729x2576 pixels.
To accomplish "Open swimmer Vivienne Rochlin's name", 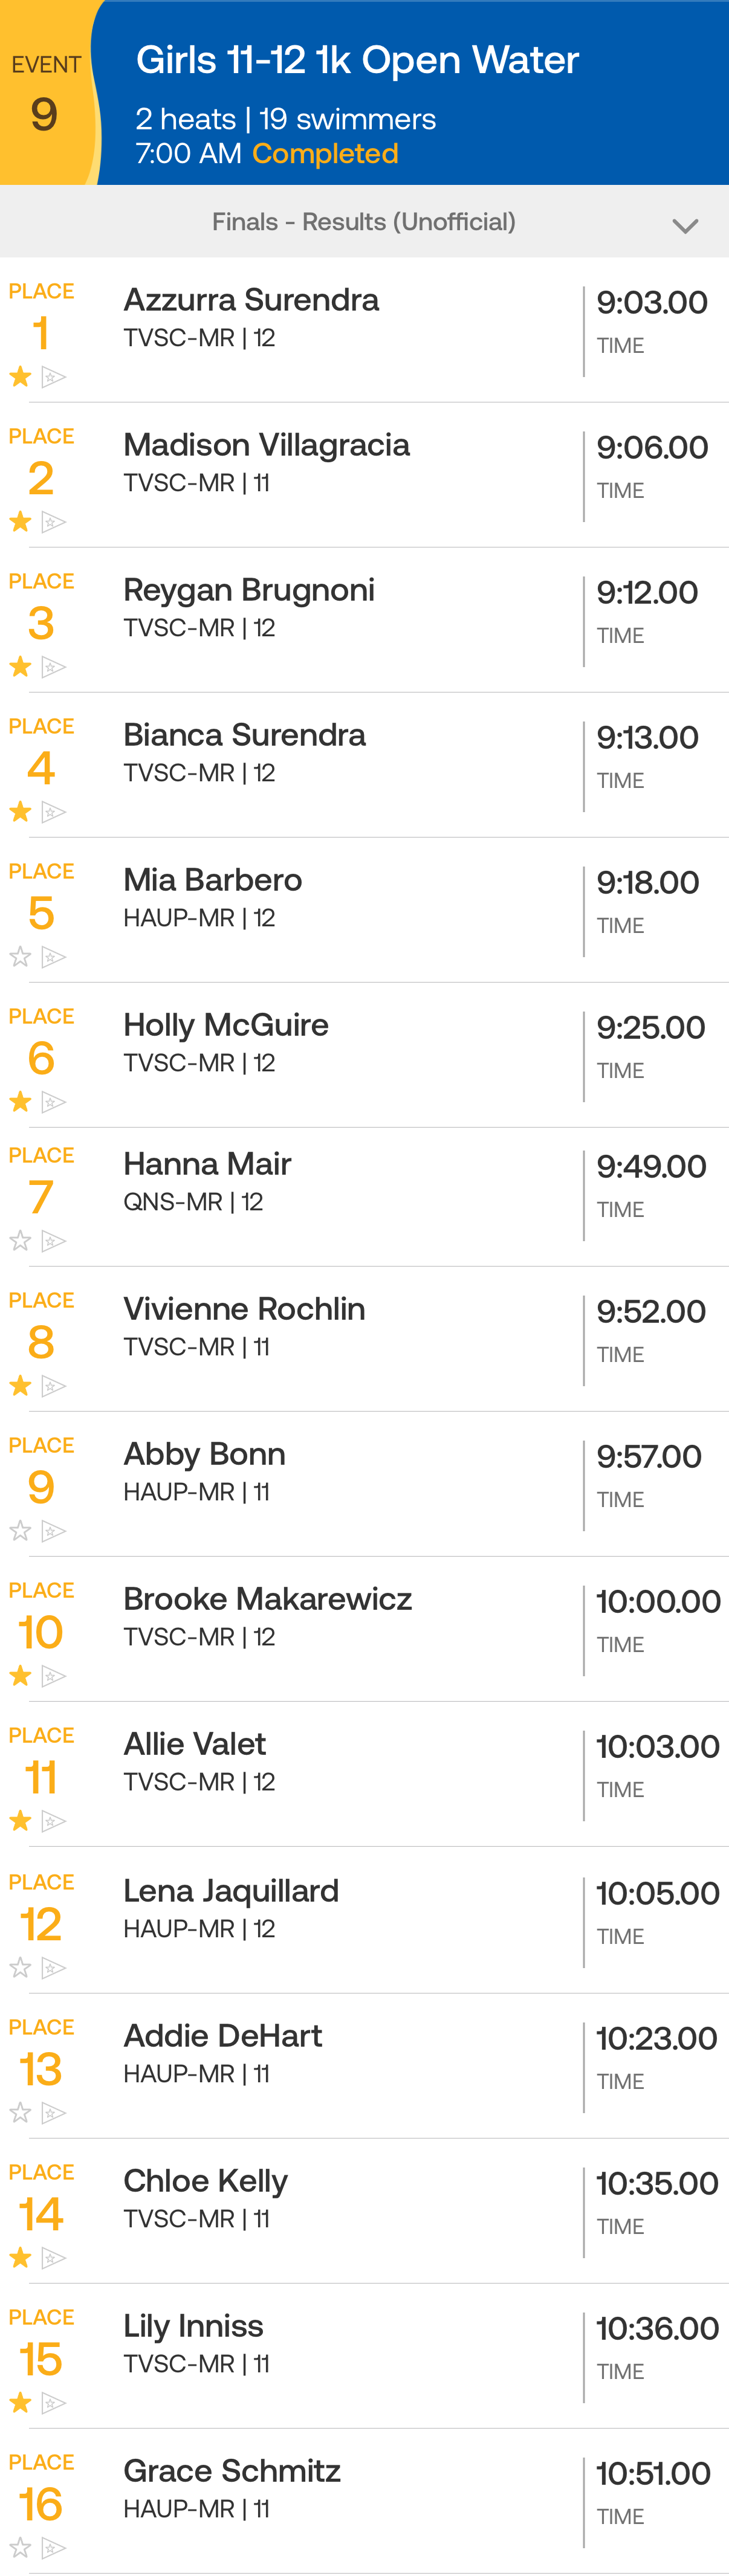I will (244, 1309).
